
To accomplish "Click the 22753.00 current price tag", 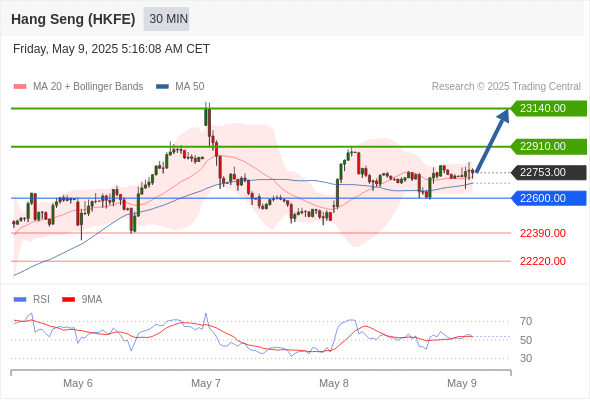I will (x=549, y=172).
